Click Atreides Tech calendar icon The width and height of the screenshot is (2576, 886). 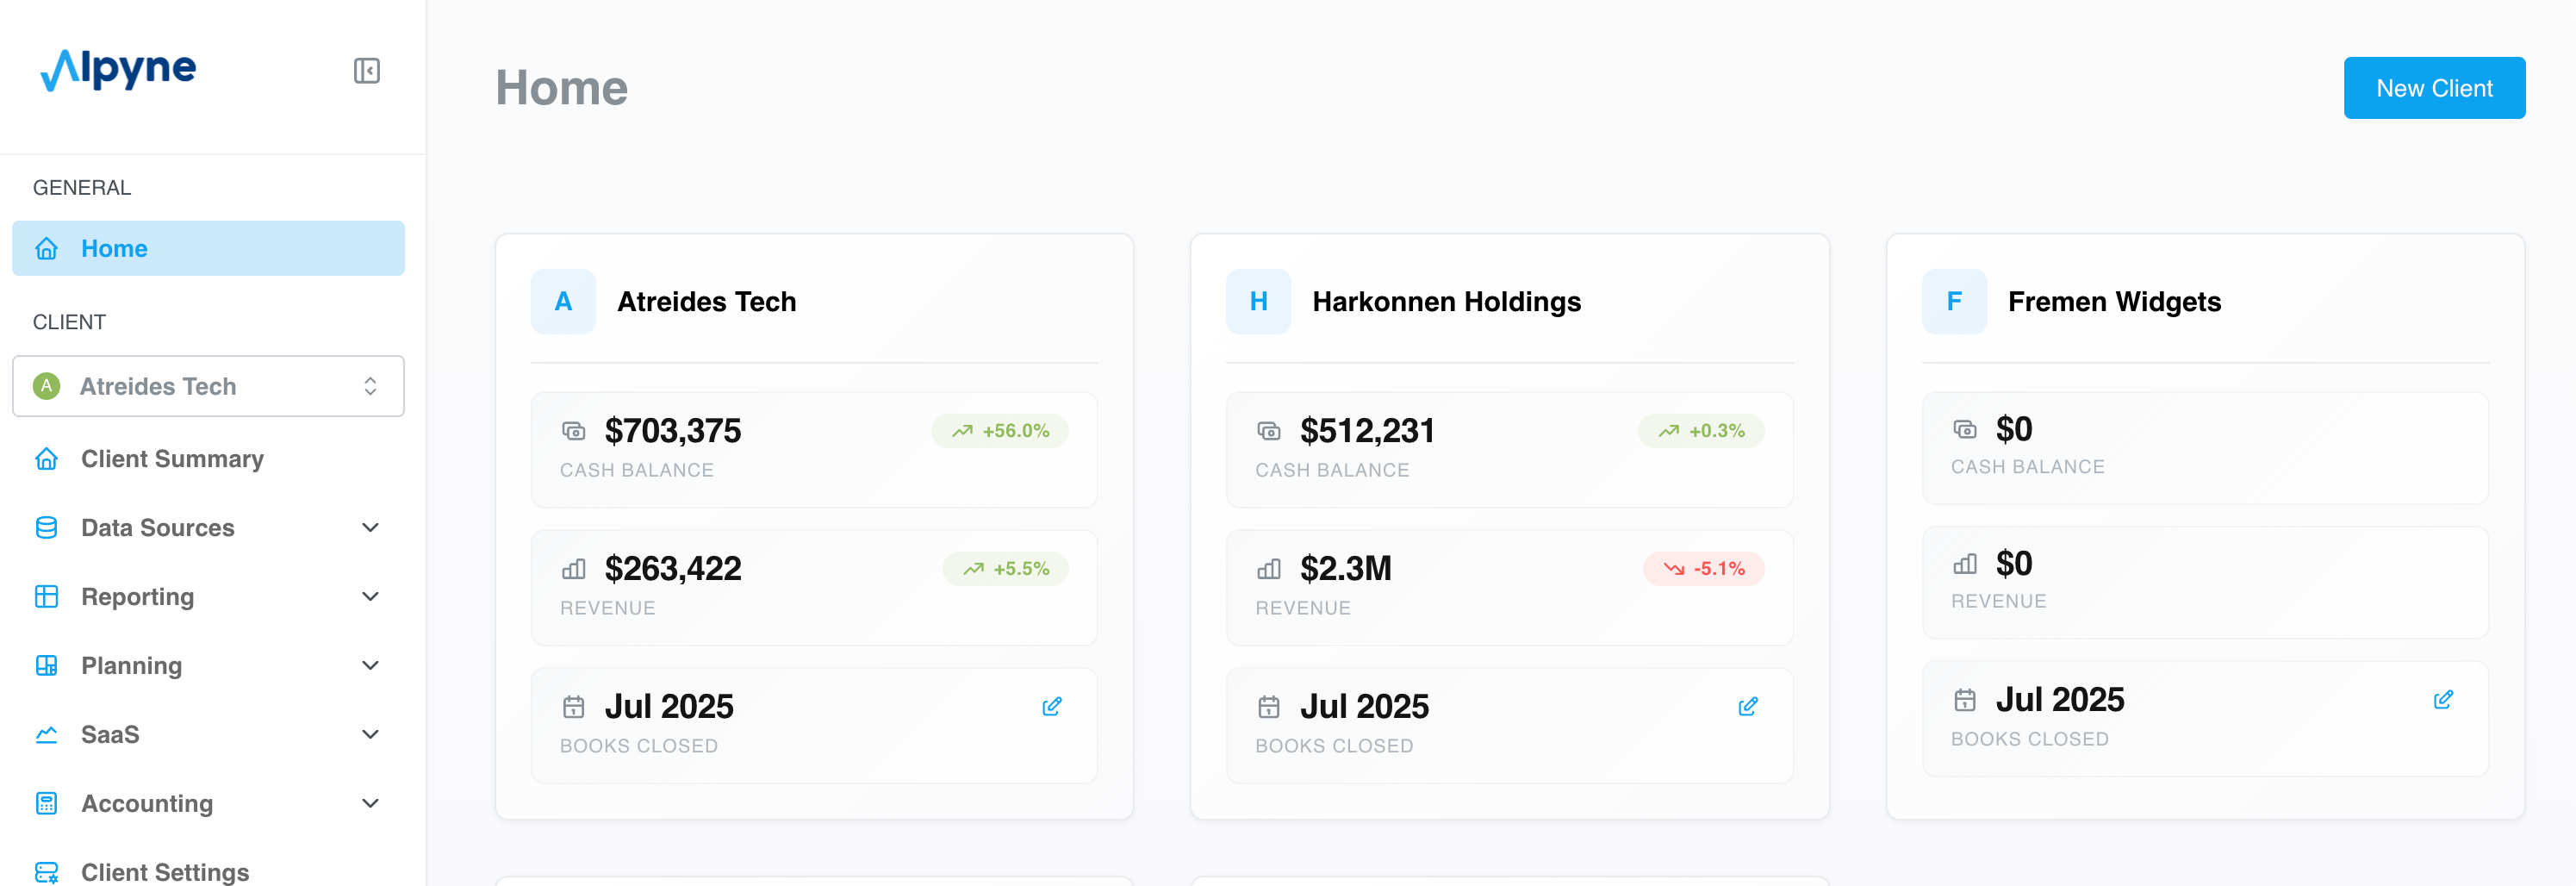coord(573,707)
